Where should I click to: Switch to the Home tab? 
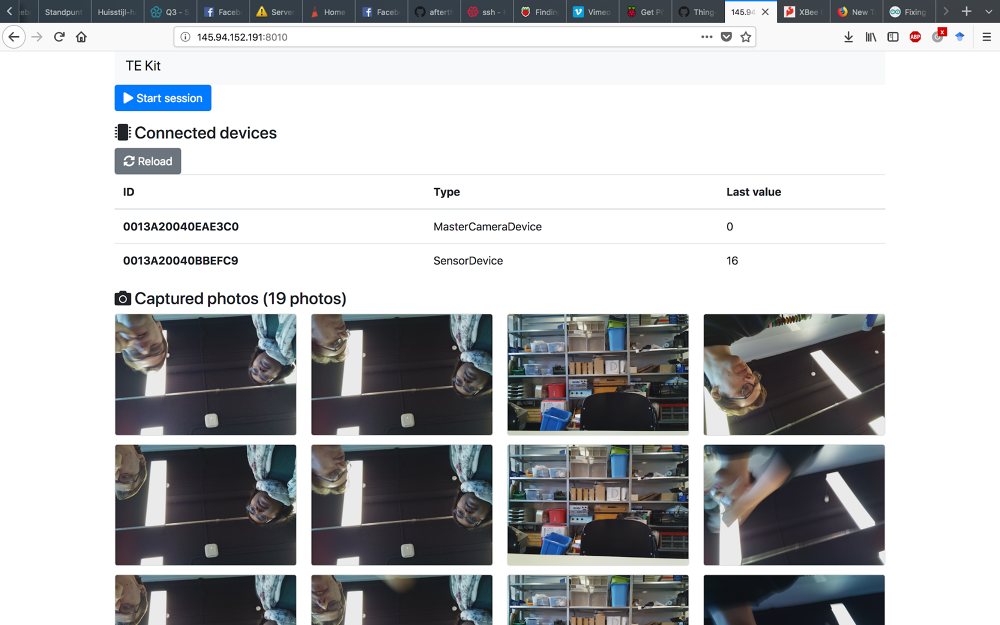click(x=328, y=11)
